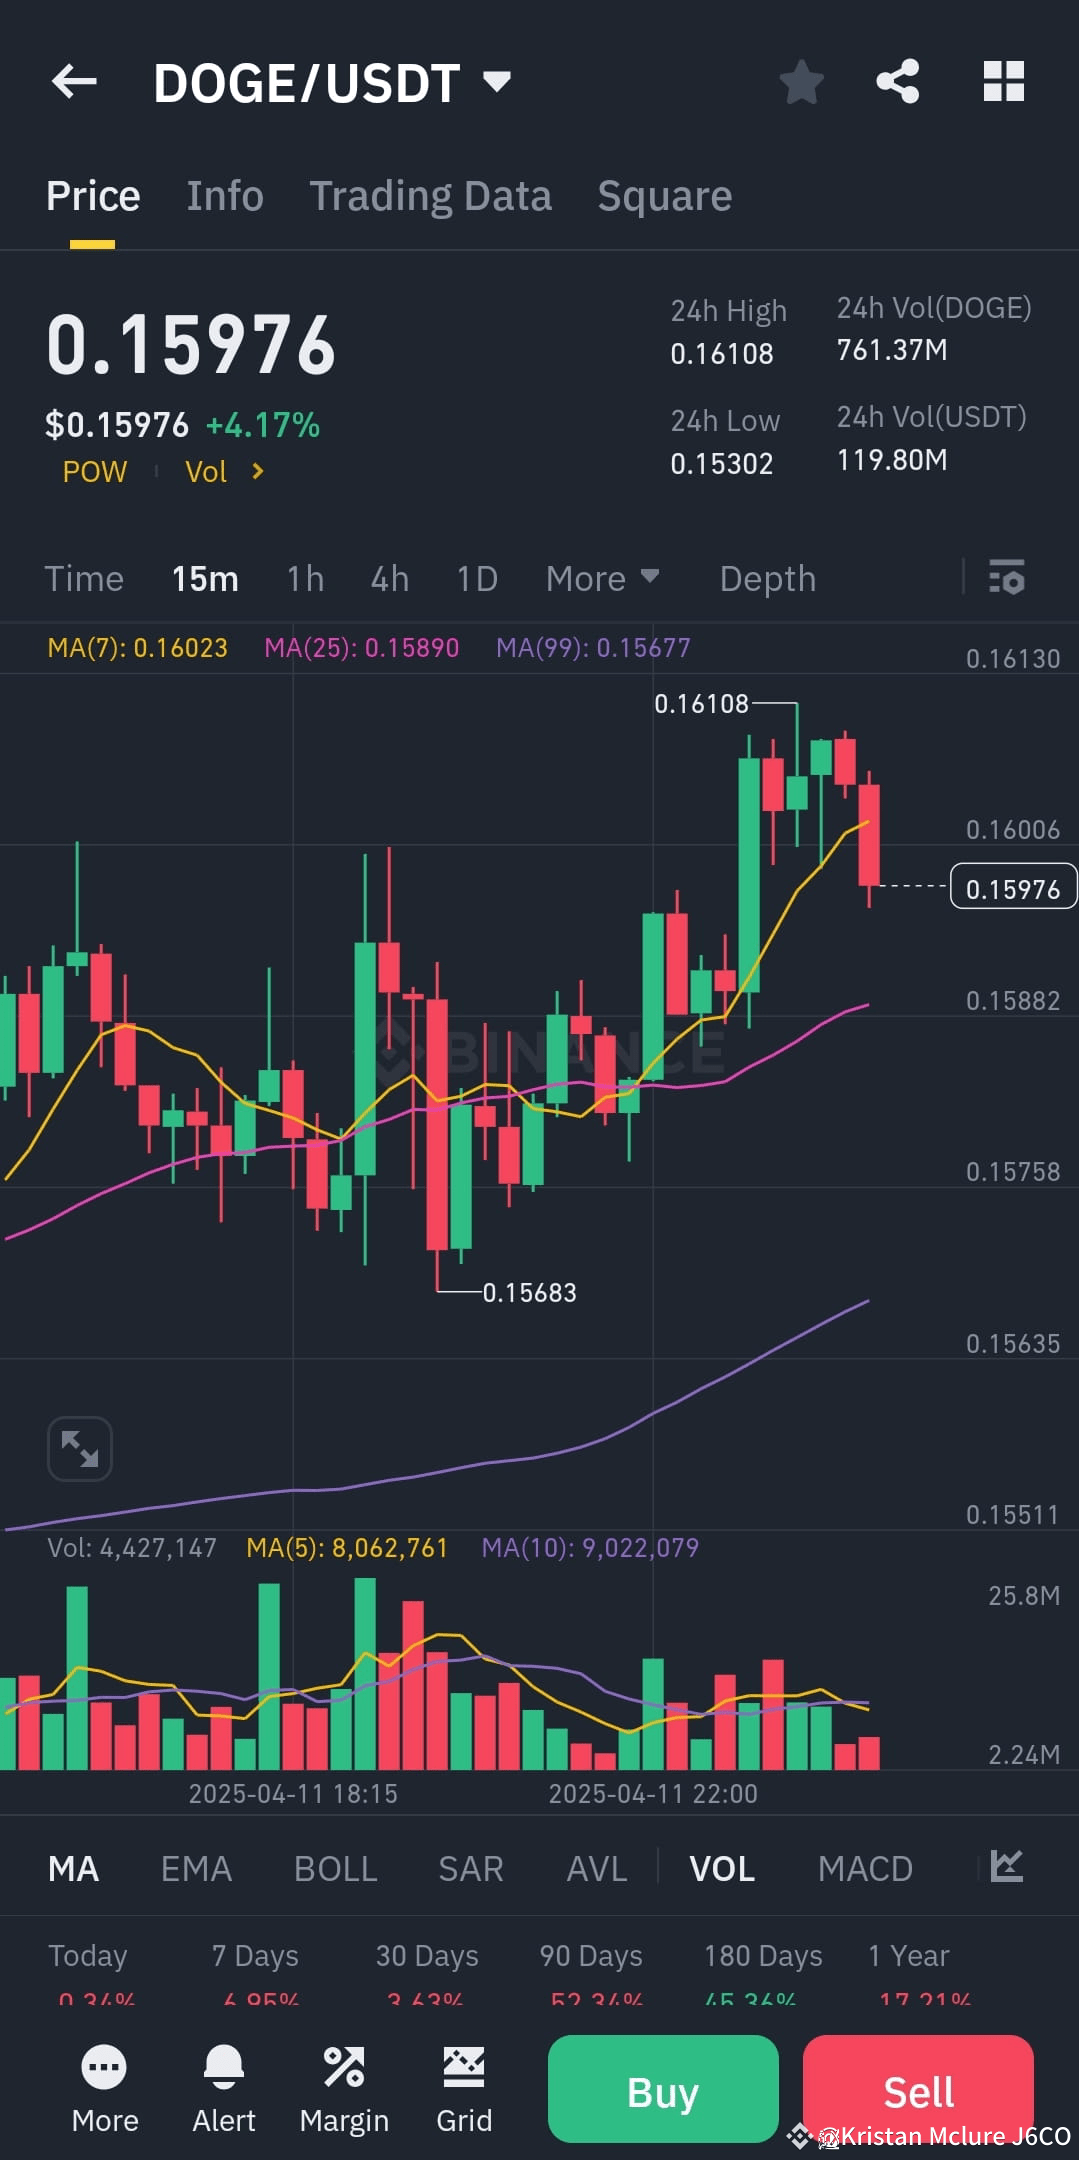
Task: Open the Square tab
Action: [x=663, y=195]
